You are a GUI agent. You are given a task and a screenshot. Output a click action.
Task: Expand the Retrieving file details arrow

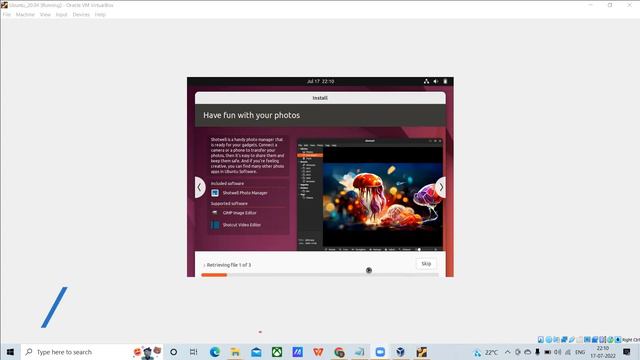pos(204,265)
